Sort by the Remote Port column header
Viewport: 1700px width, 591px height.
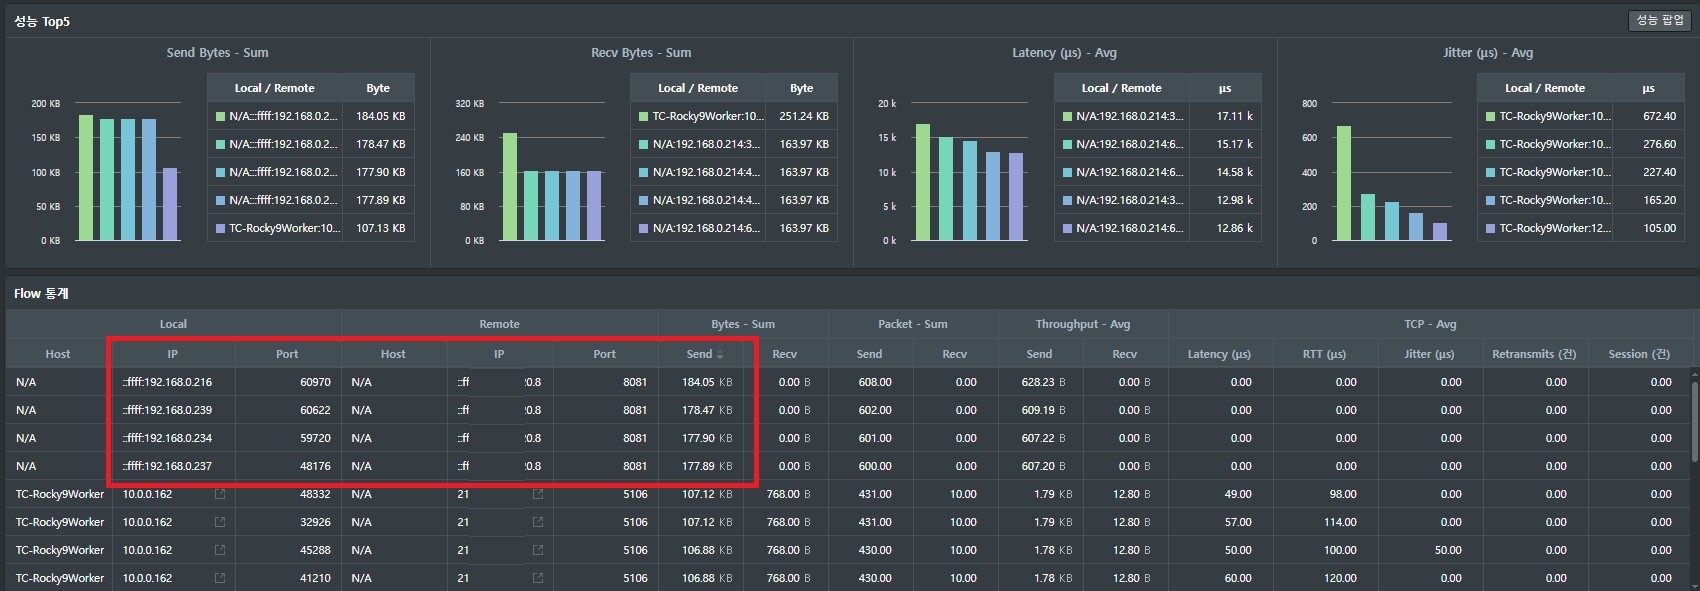pos(605,354)
